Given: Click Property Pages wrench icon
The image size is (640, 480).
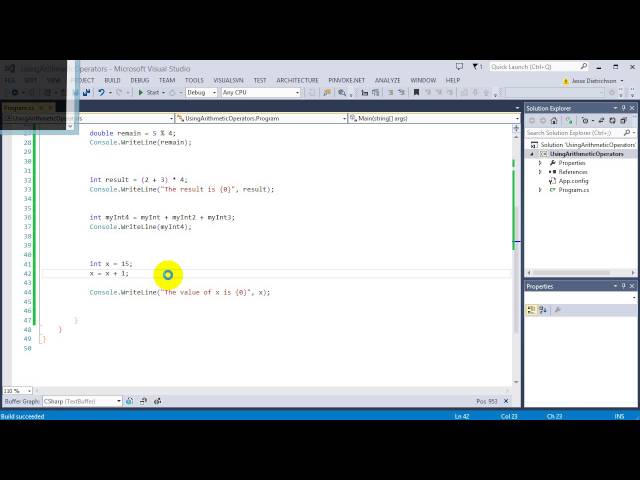Looking at the screenshot, I should coord(558,310).
